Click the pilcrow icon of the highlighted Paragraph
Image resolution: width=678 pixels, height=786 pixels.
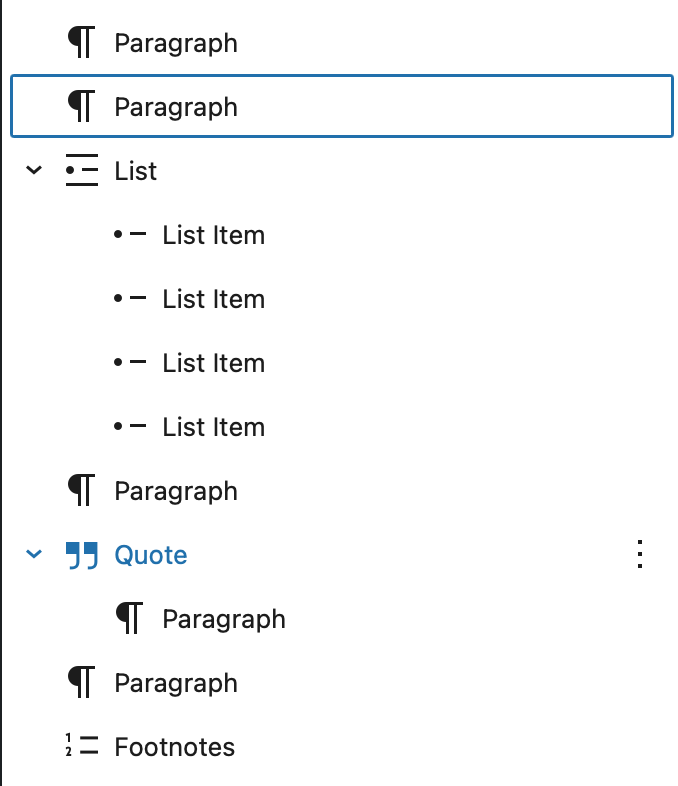[81, 107]
